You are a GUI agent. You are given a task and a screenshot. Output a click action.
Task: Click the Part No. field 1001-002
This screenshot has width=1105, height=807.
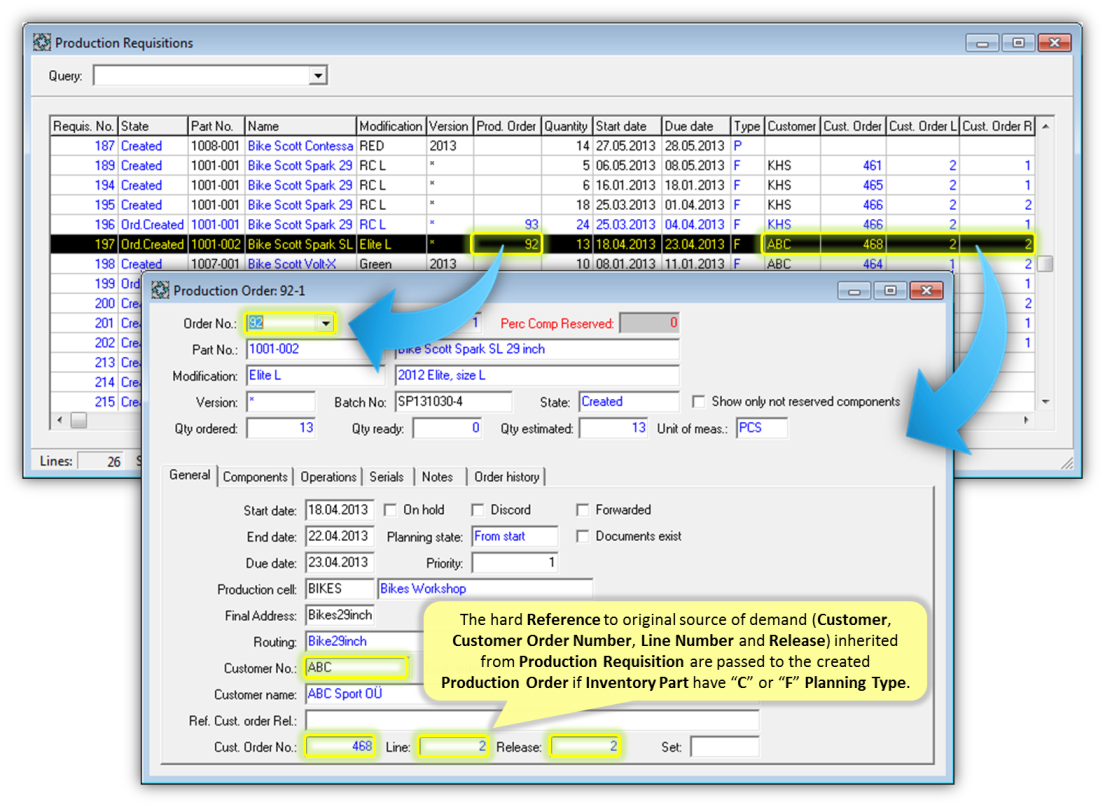point(315,350)
